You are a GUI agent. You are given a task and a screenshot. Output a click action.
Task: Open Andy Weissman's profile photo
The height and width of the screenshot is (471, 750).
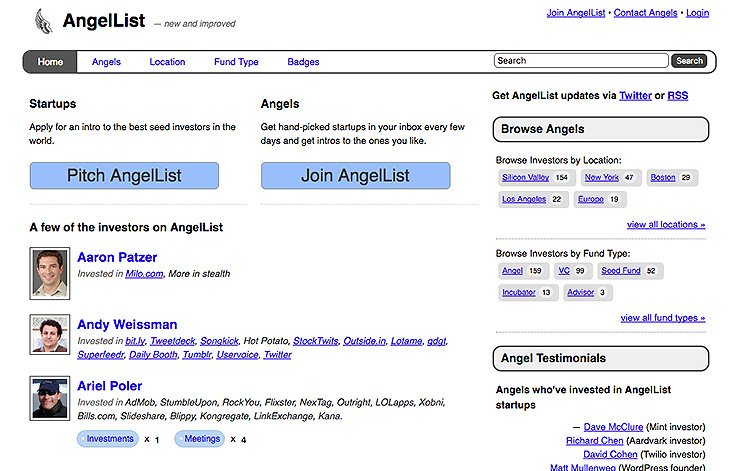tap(50, 334)
